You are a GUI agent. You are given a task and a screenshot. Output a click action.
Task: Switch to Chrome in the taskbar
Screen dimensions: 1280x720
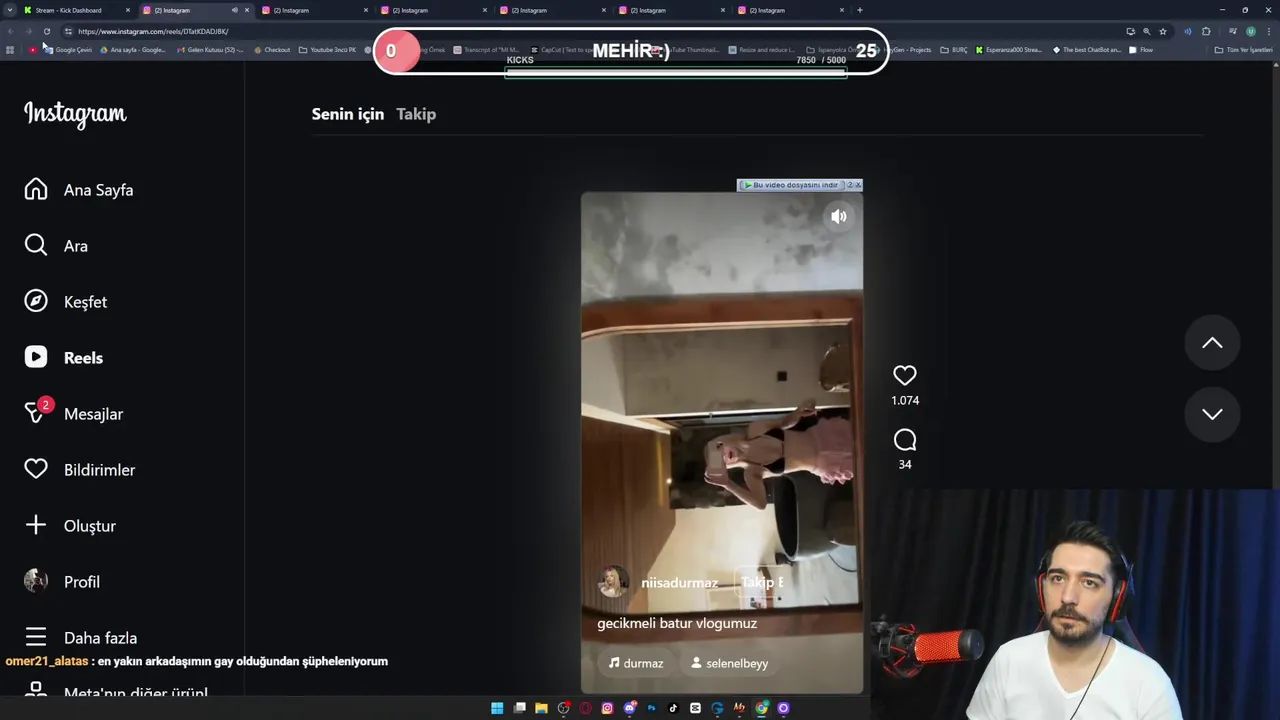click(761, 708)
